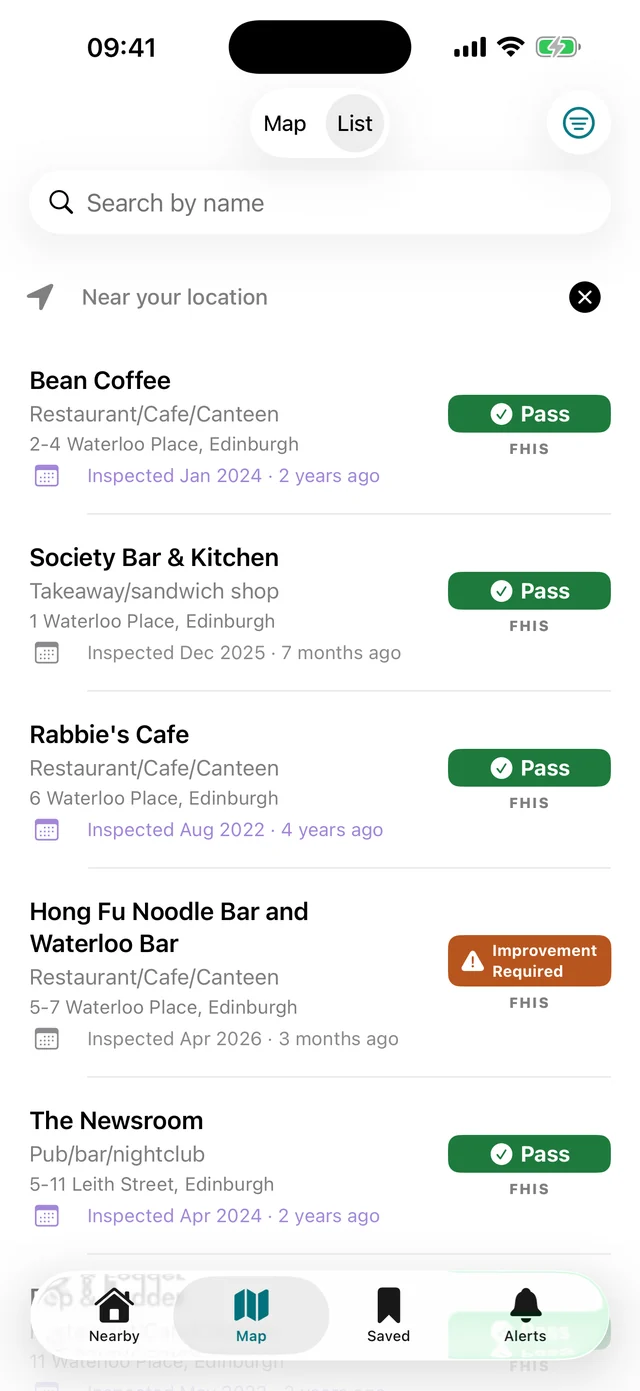Tap Pass badge for Rabbie's Cafe

(x=529, y=768)
